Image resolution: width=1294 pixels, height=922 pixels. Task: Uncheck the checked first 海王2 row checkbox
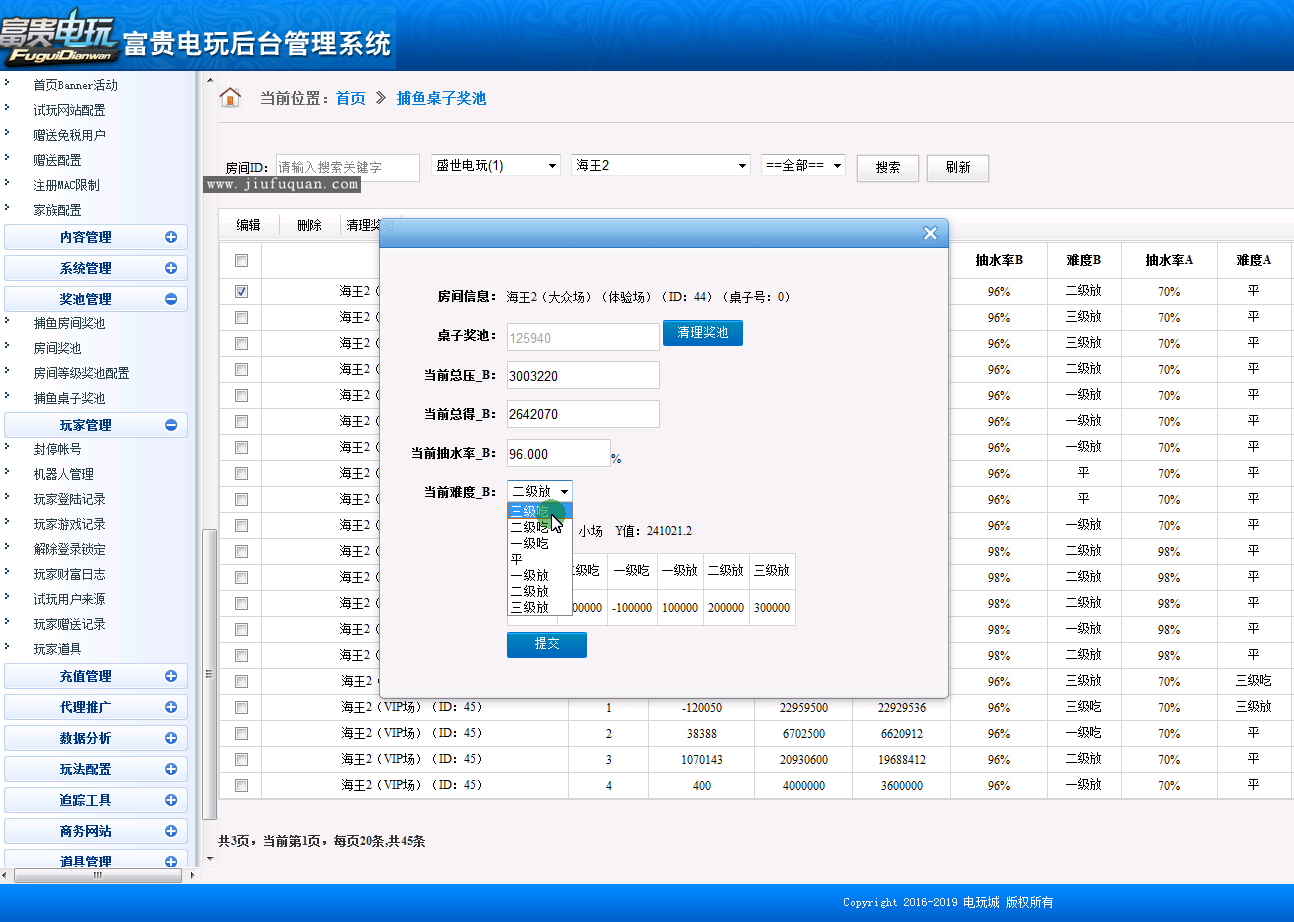click(241, 292)
